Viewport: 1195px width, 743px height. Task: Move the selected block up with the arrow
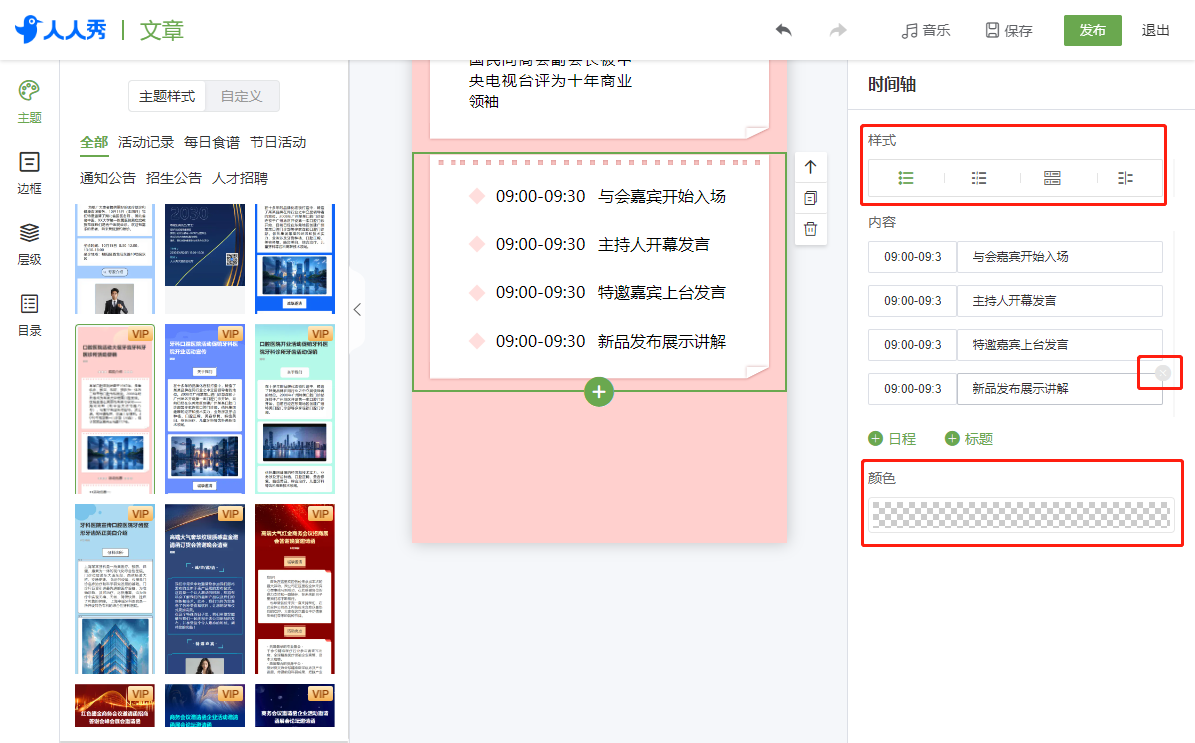810,168
